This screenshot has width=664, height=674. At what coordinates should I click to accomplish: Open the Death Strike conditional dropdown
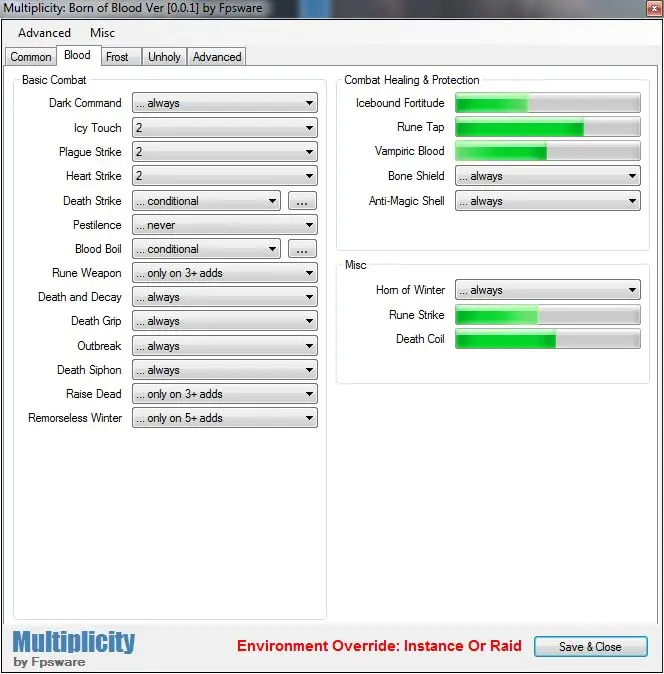click(206, 201)
